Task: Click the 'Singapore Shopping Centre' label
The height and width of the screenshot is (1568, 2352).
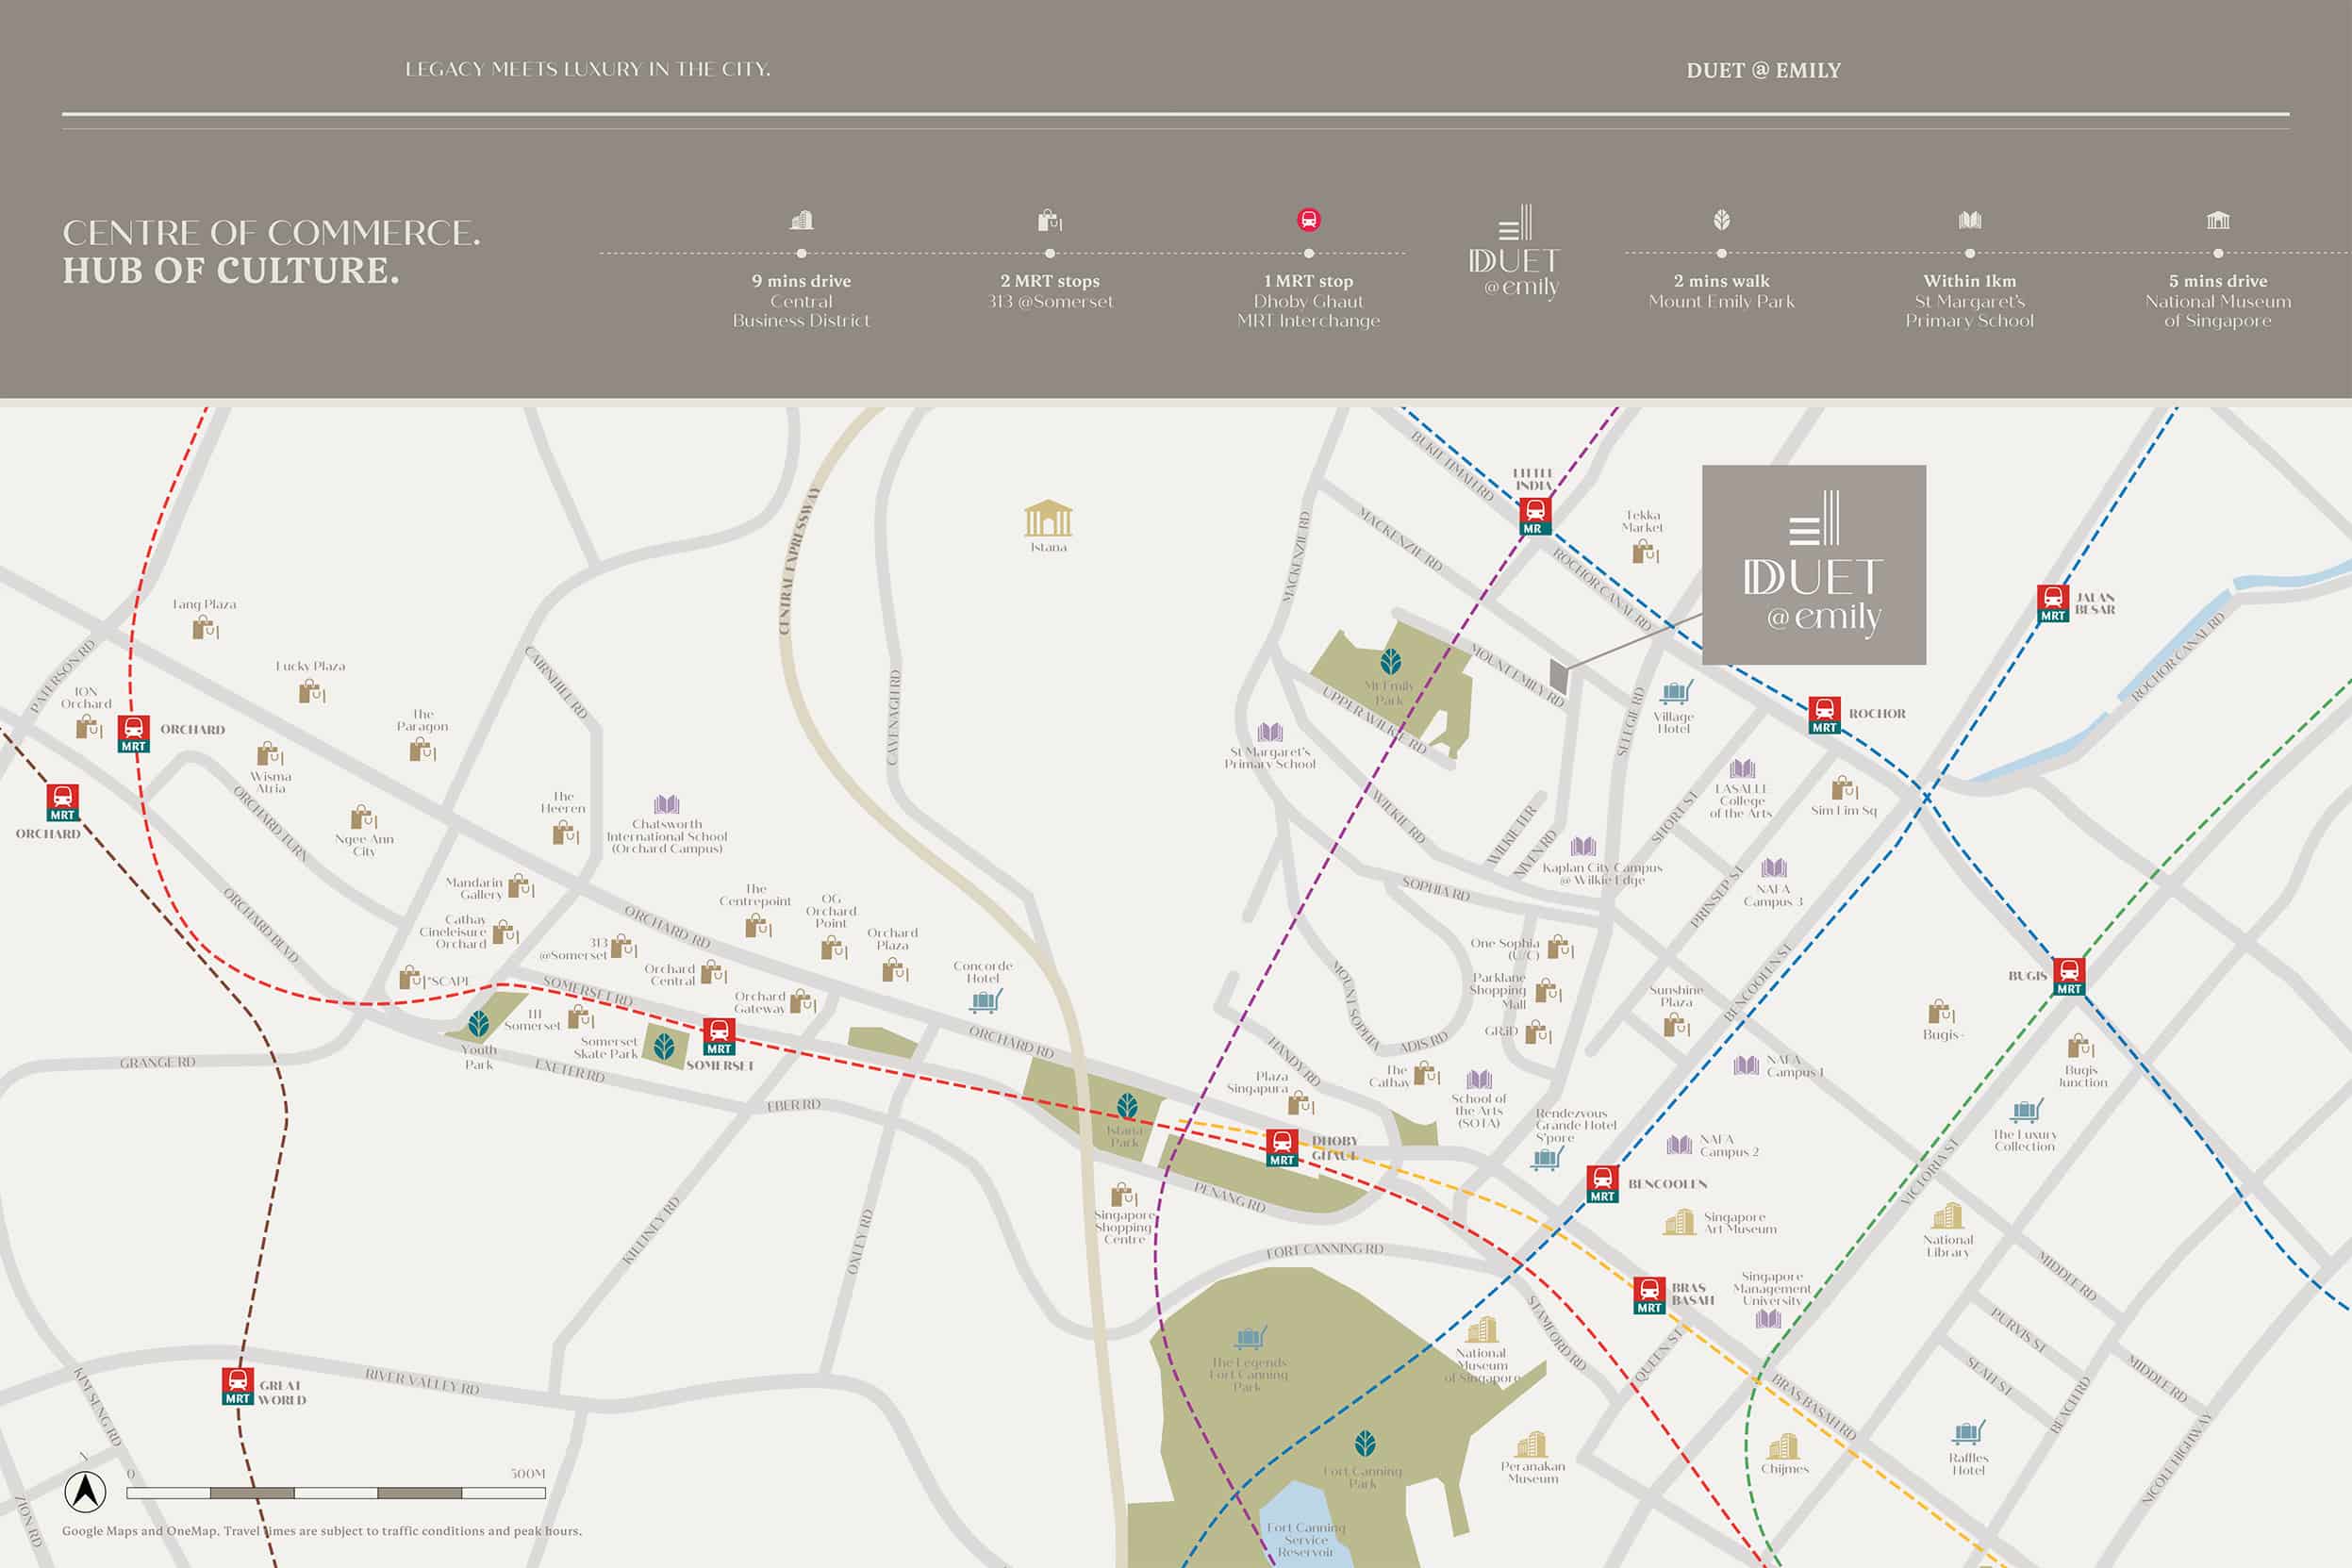Action: point(1124,1227)
